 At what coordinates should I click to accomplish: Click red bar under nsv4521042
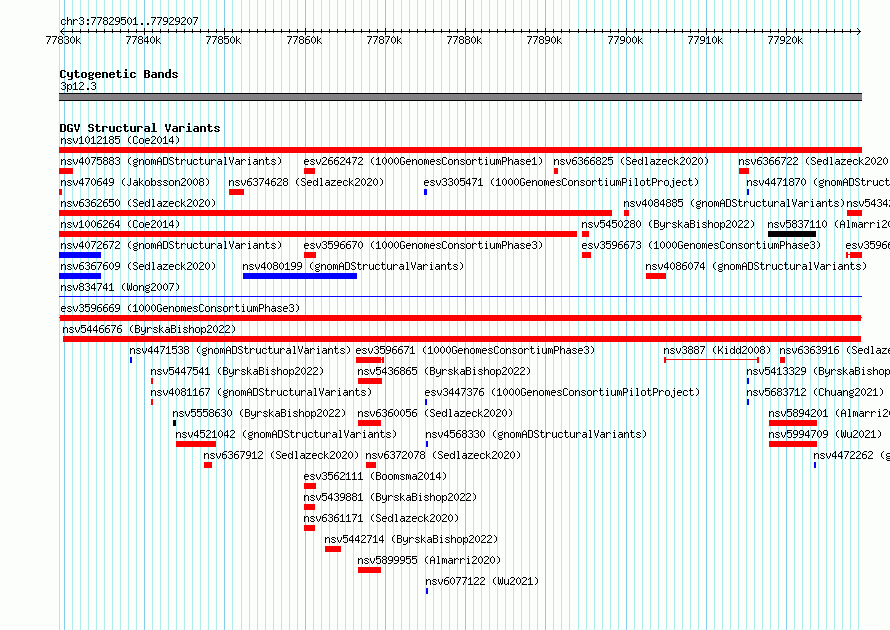[196, 444]
